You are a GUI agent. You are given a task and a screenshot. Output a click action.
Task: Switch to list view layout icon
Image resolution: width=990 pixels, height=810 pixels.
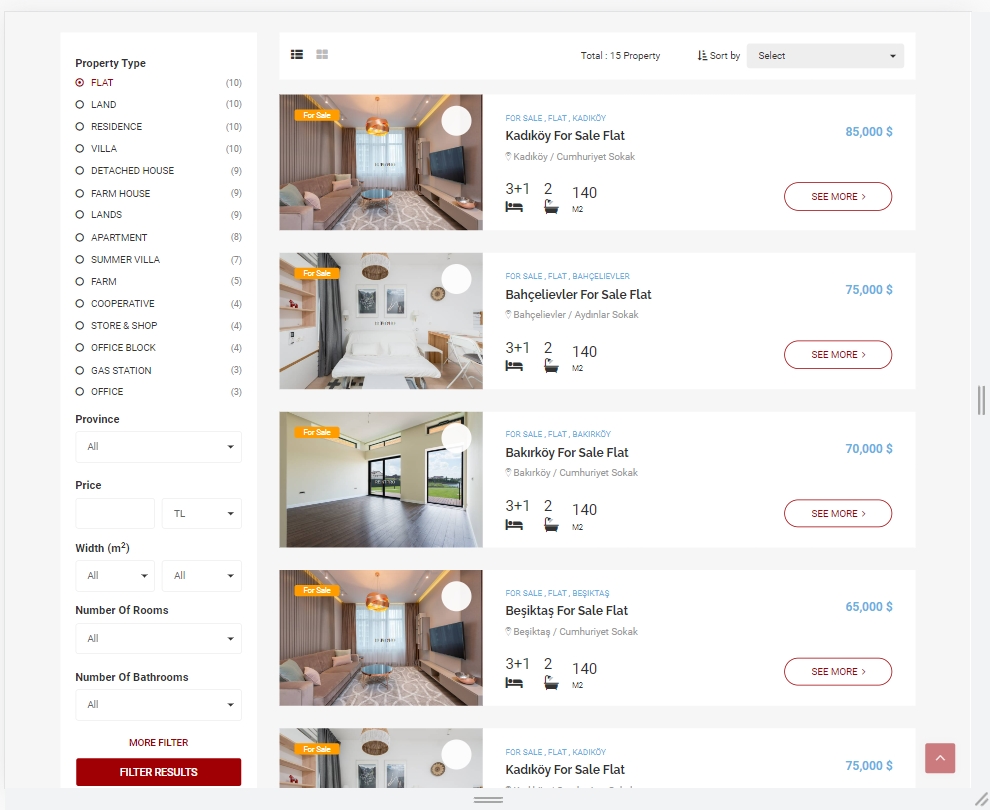point(297,54)
